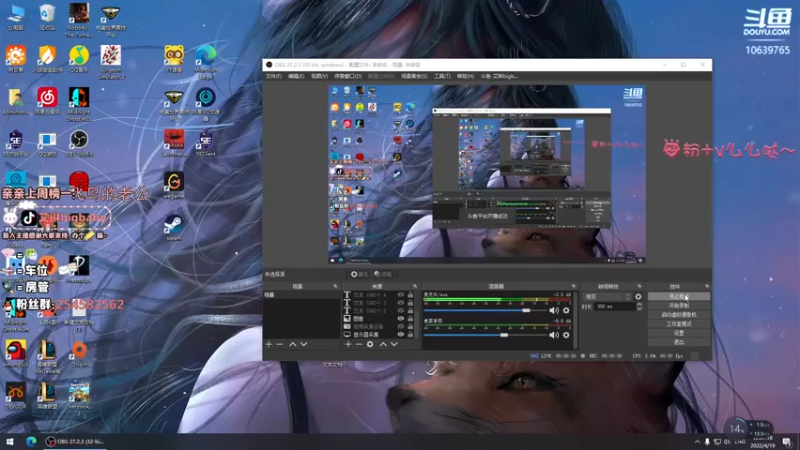Adjust the 麦克风/Aux volume slider

pos(485,310)
